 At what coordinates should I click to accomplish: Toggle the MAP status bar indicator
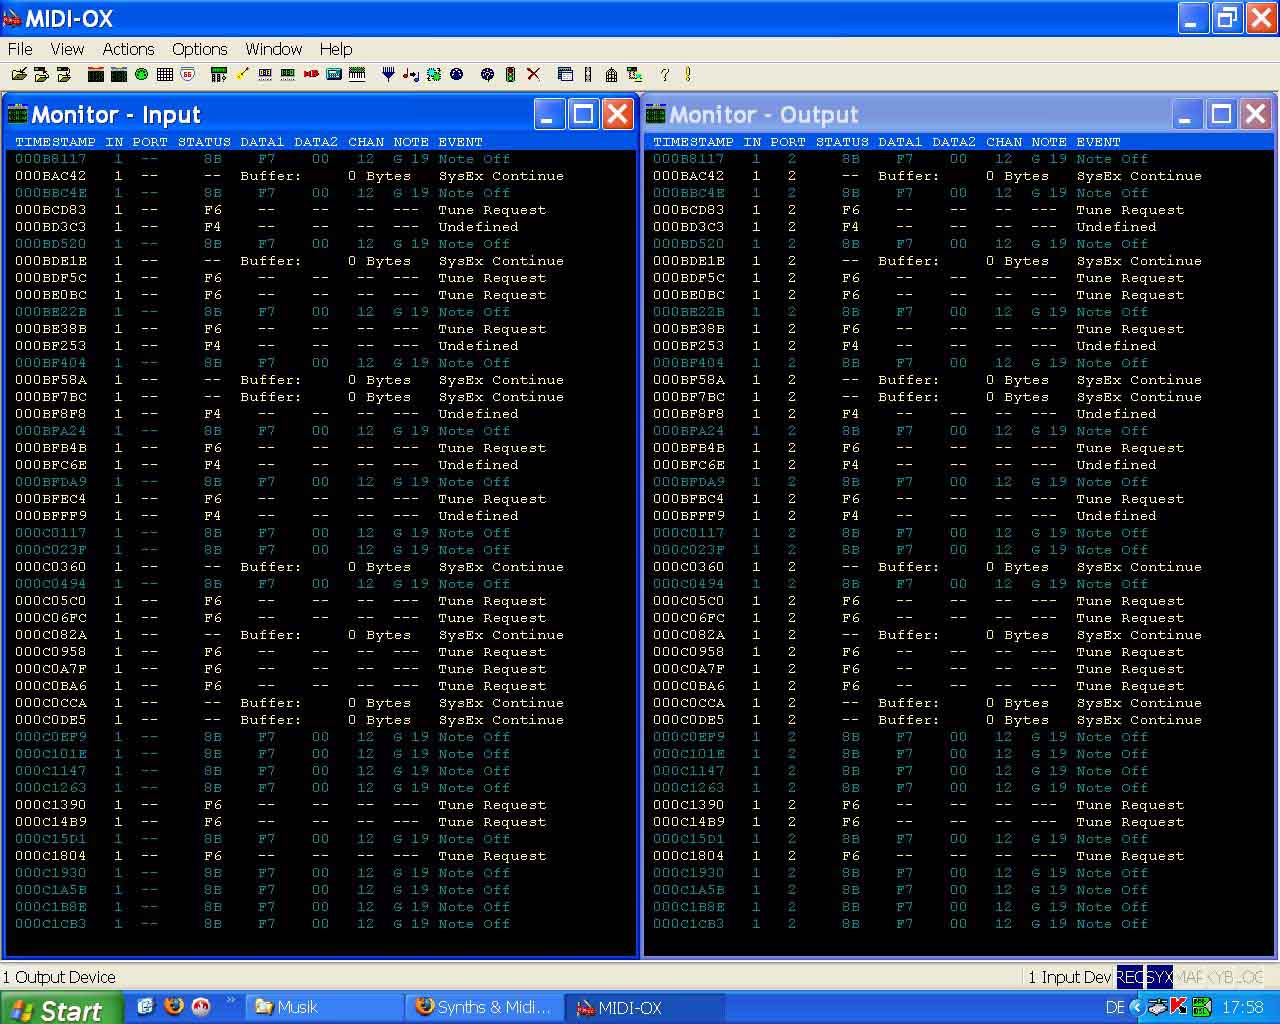pos(1189,977)
